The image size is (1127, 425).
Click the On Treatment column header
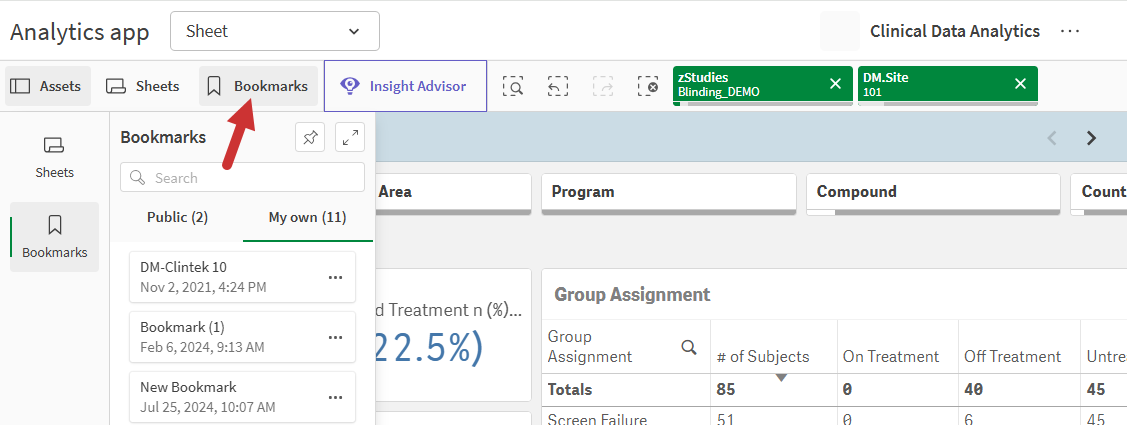tap(891, 357)
